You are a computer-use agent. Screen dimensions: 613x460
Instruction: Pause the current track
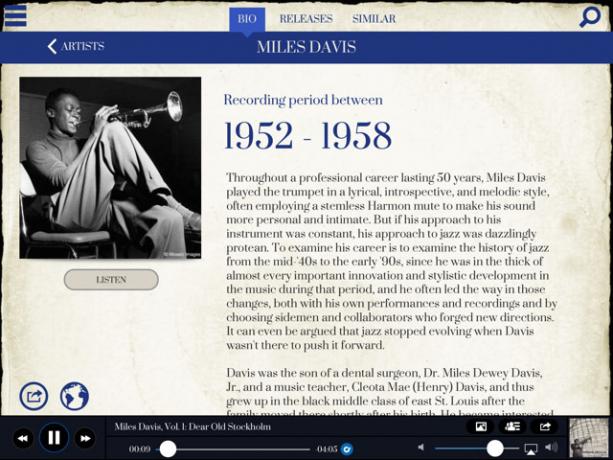pos(54,438)
